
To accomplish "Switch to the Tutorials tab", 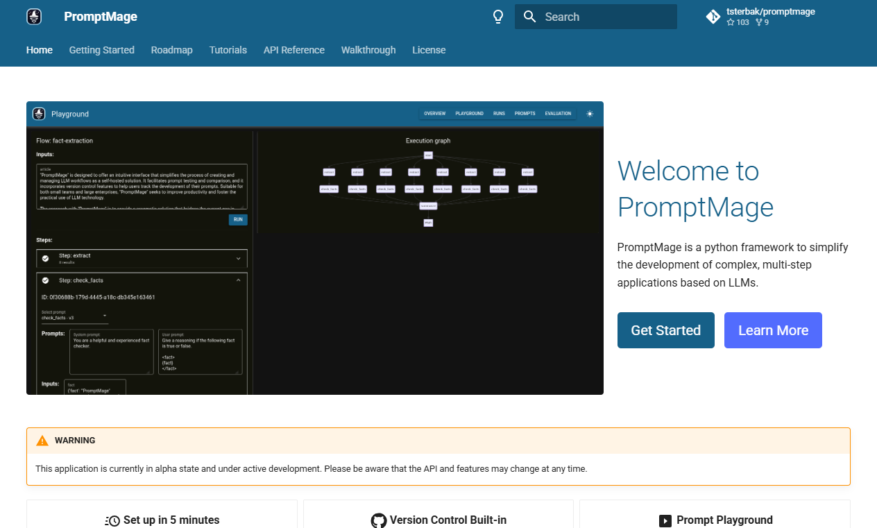I will click(228, 50).
